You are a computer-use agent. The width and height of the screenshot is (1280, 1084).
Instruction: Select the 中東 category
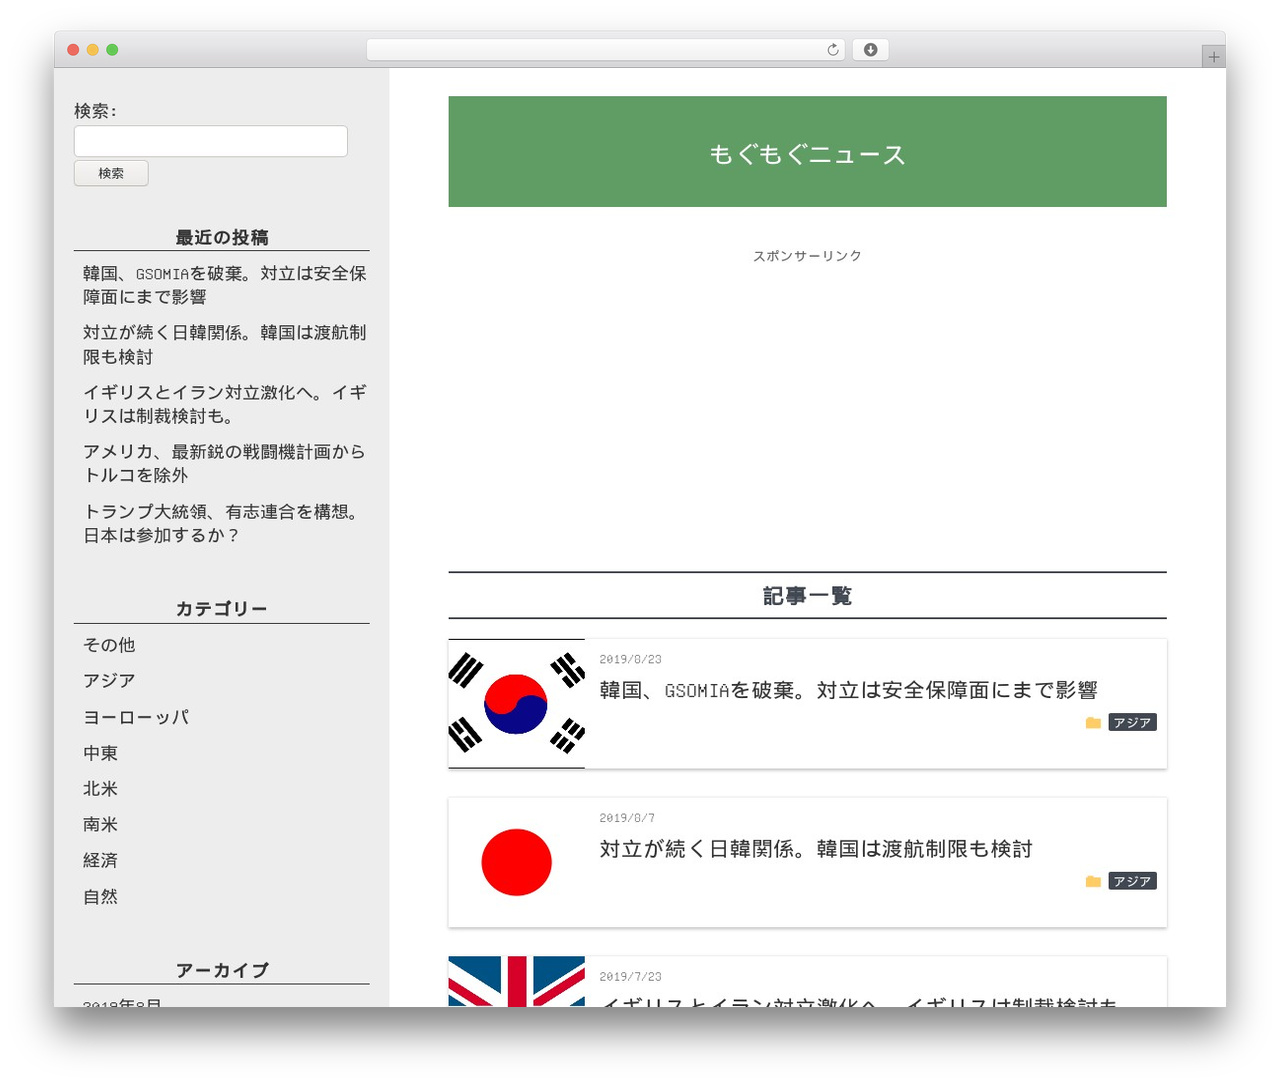pos(100,753)
